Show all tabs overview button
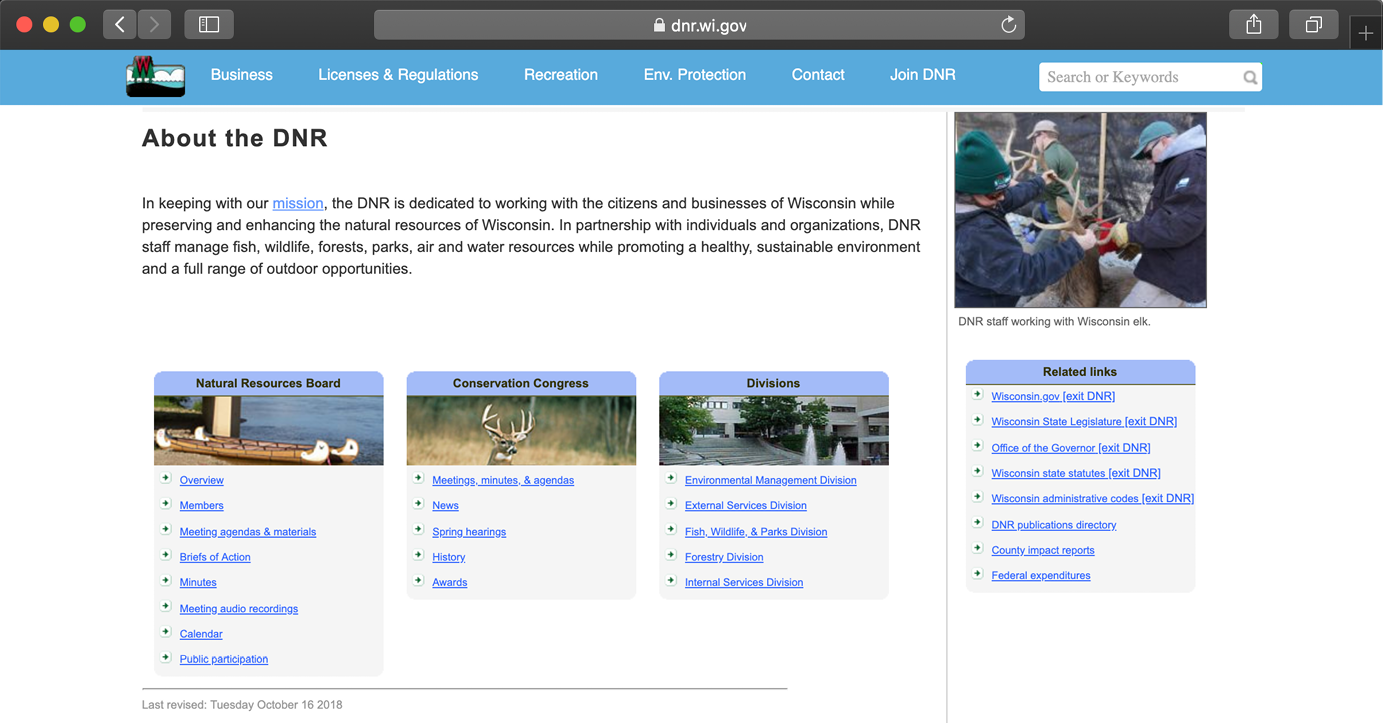Image resolution: width=1383 pixels, height=723 pixels. click(x=1314, y=24)
